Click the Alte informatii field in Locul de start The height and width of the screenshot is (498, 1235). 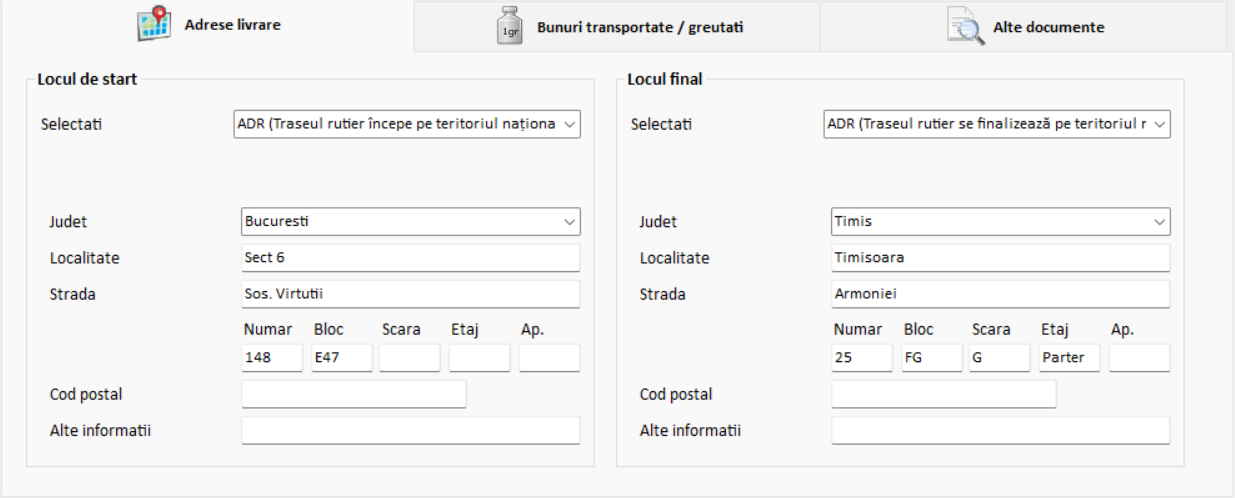pos(411,430)
